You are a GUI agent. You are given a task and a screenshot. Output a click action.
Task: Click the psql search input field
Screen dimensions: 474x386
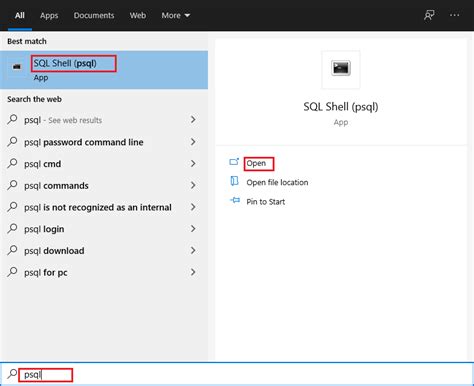point(237,374)
